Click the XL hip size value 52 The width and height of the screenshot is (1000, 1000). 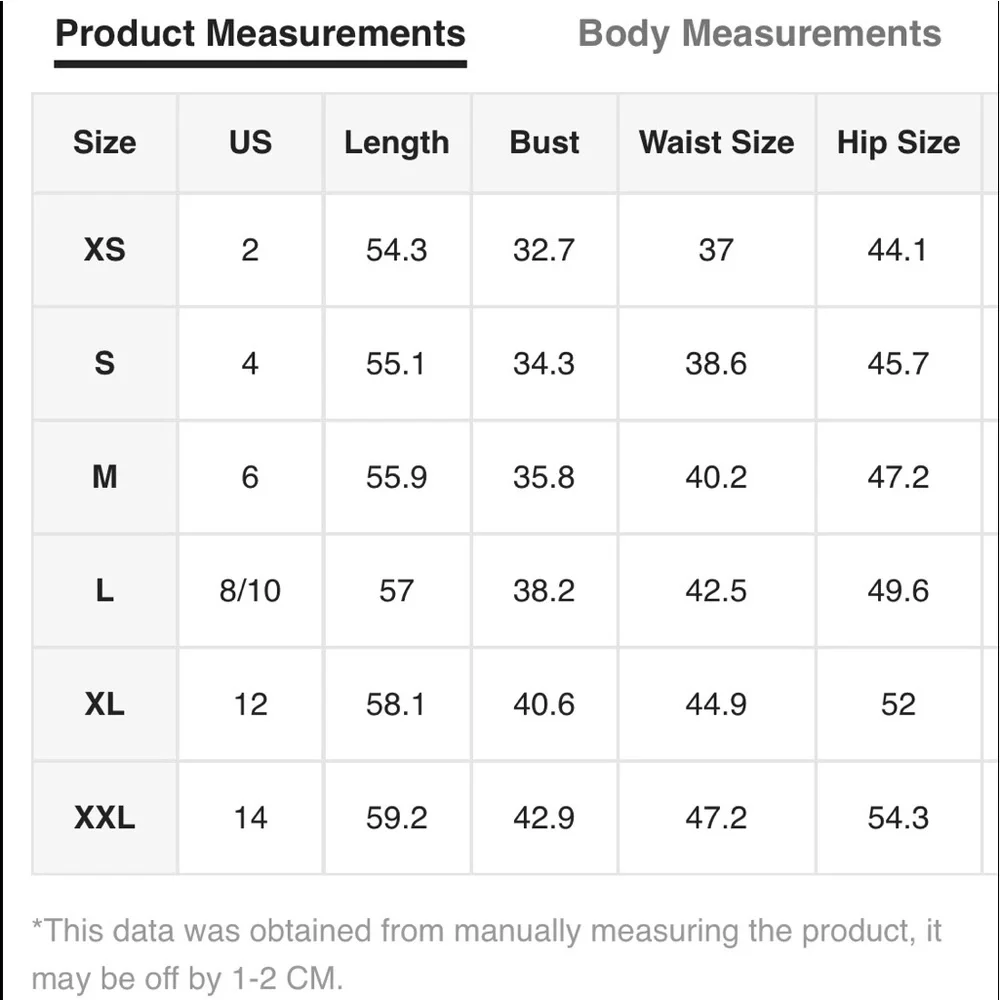[898, 704]
